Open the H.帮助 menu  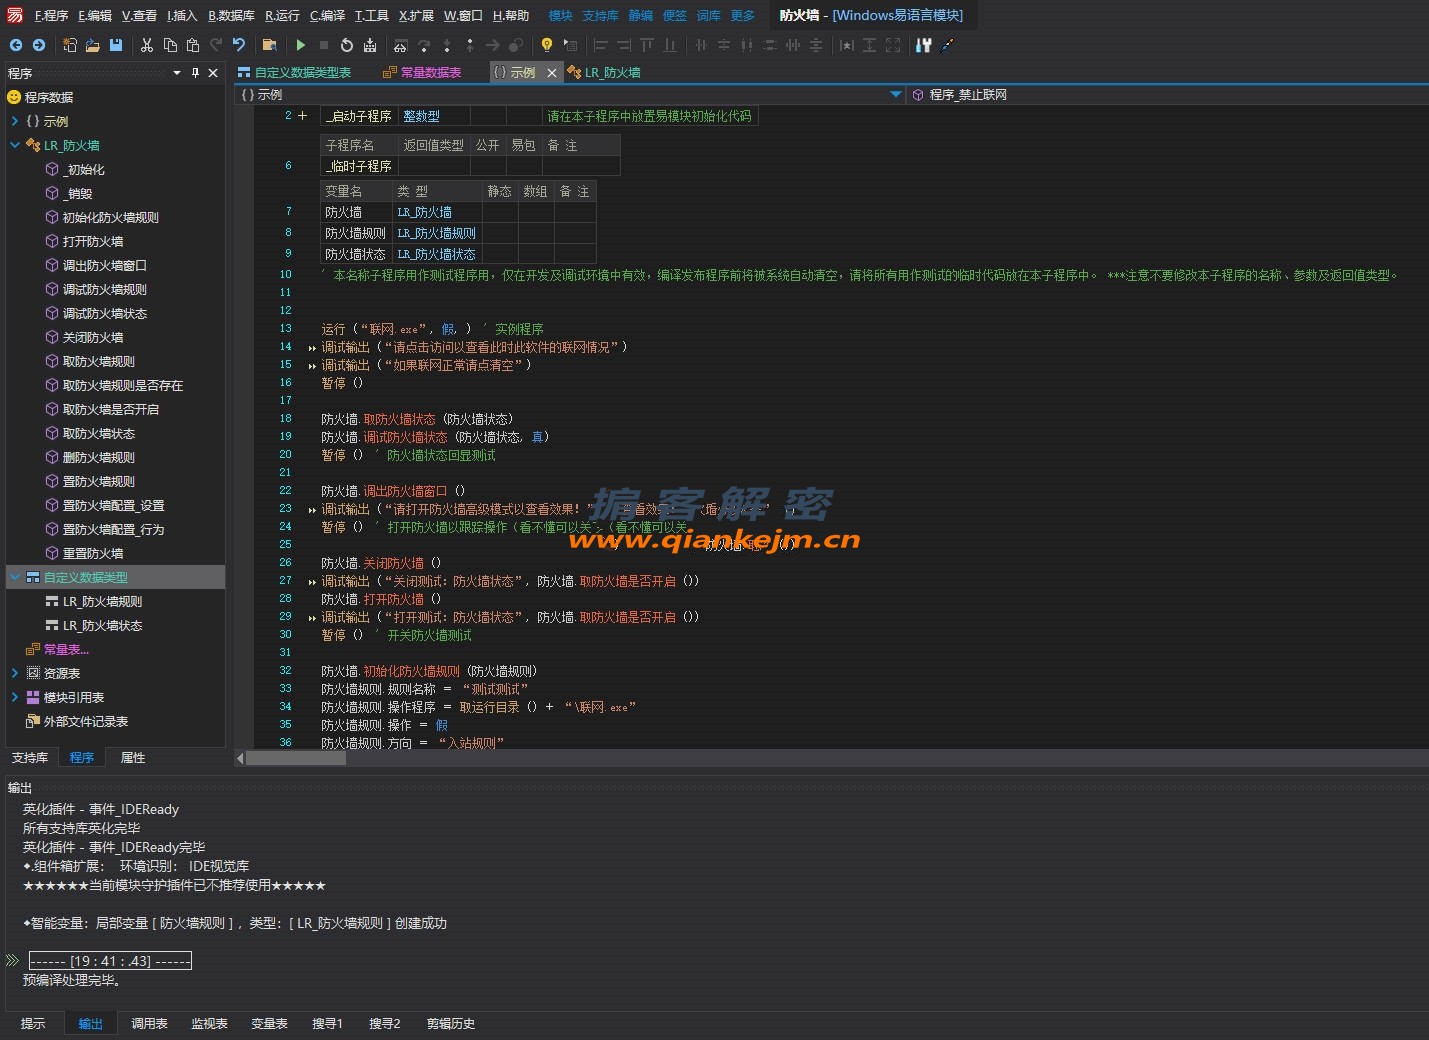tap(510, 15)
